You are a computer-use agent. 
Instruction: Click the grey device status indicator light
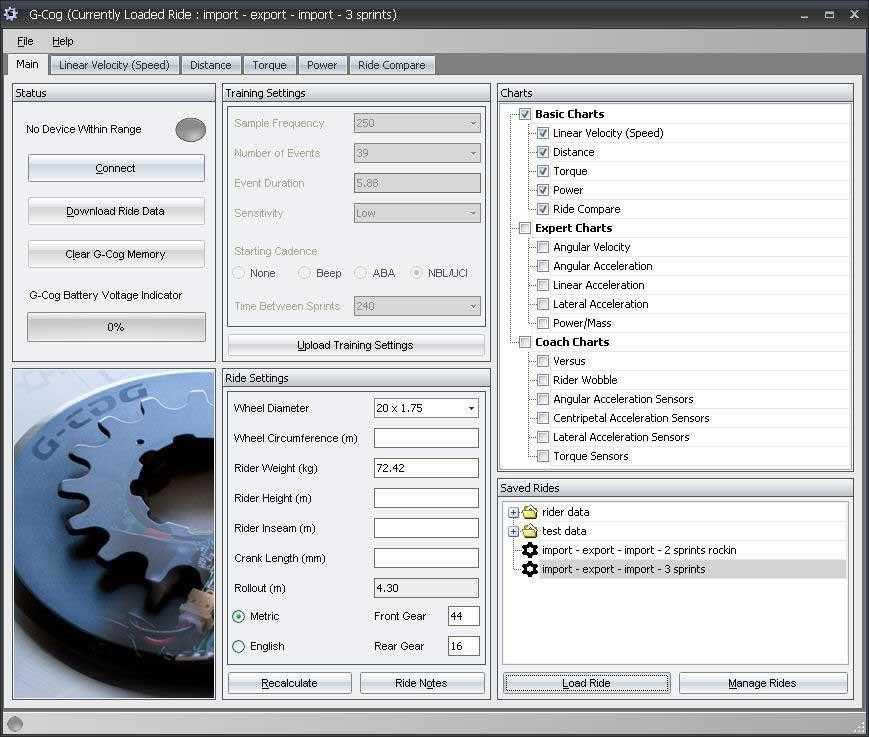pos(190,130)
